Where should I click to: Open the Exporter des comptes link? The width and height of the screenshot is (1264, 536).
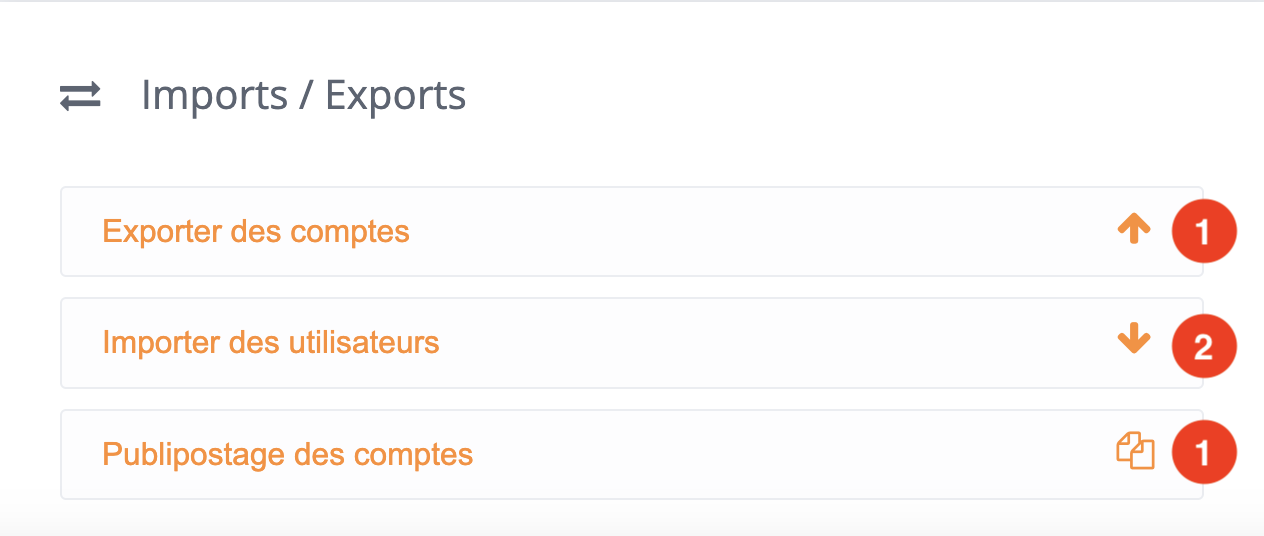click(256, 232)
